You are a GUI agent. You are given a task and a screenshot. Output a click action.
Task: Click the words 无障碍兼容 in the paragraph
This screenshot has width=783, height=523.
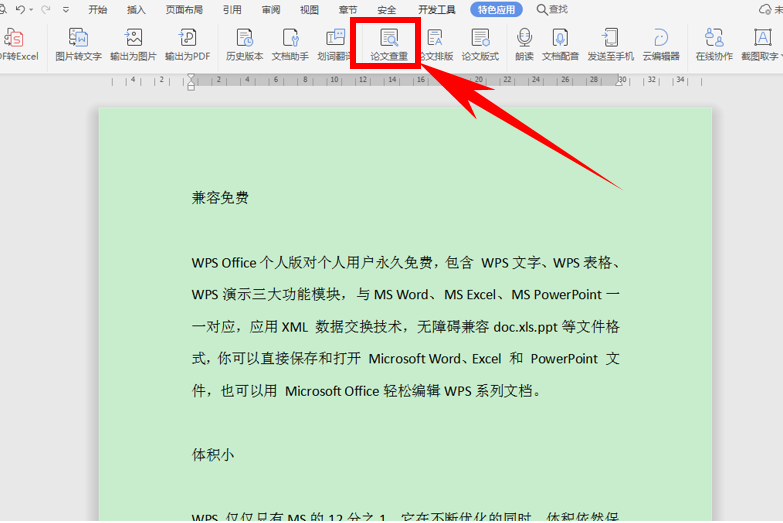click(453, 327)
